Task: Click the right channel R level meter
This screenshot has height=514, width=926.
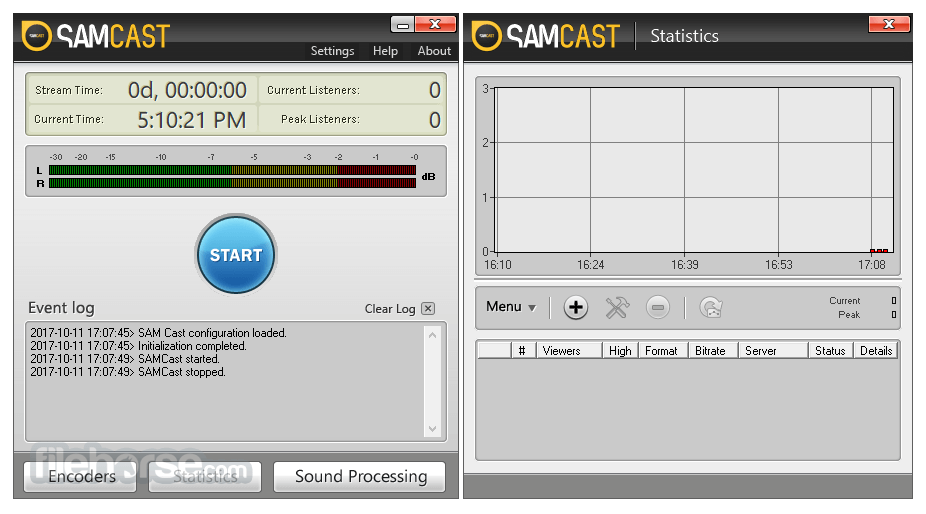Action: click(x=232, y=183)
